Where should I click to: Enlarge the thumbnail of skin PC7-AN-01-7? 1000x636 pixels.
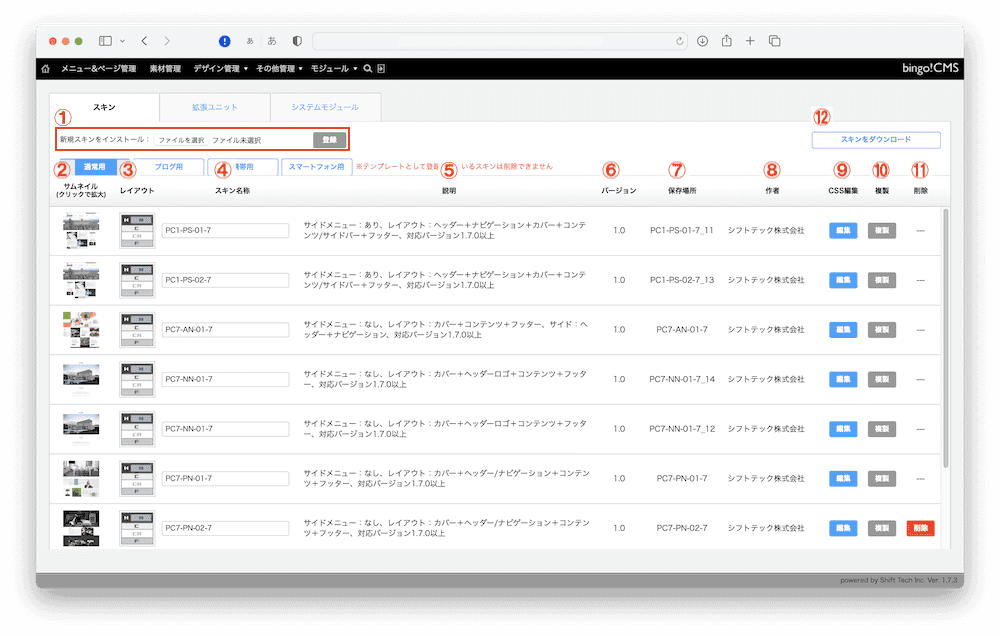tap(81, 330)
